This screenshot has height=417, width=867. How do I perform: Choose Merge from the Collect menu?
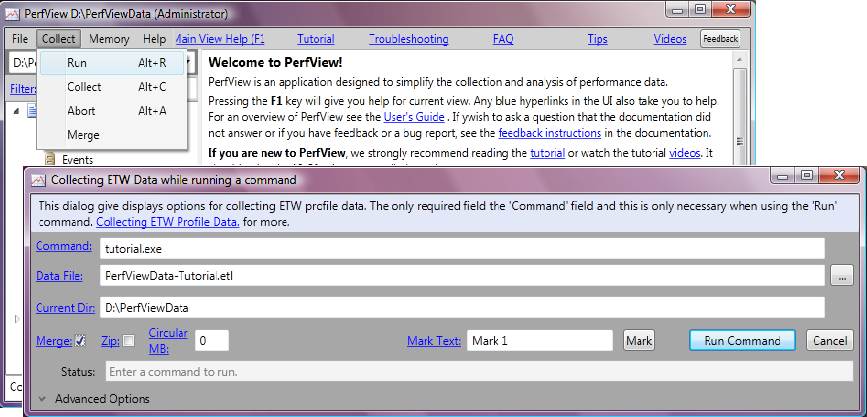click(x=112, y=134)
